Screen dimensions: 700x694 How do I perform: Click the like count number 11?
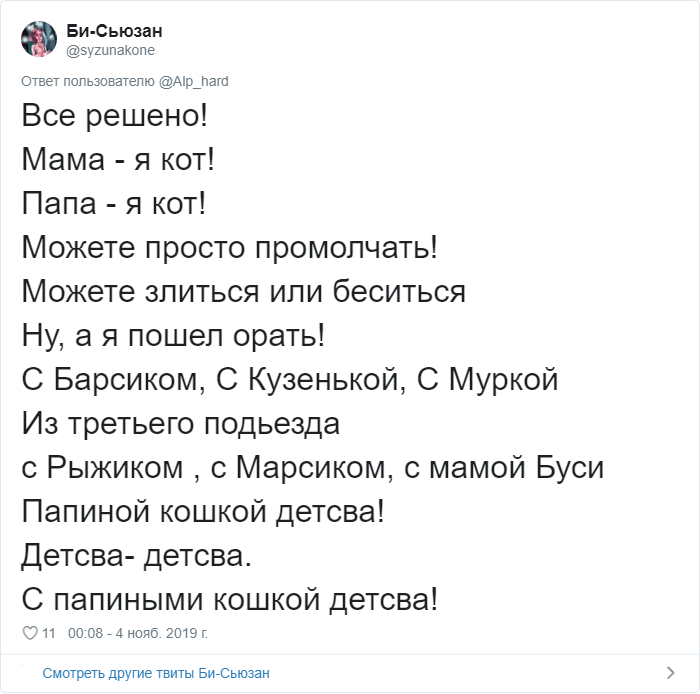48,633
